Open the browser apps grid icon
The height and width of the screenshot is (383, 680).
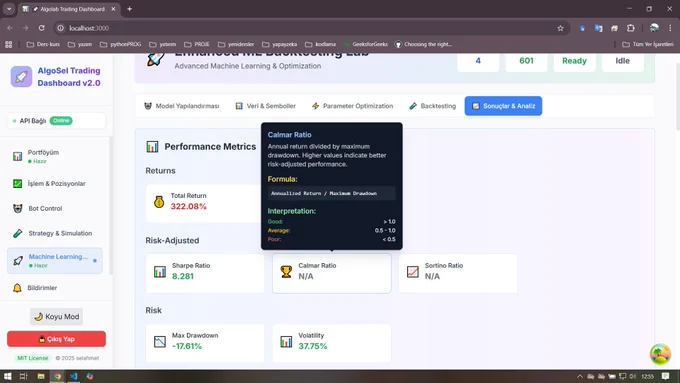[x=9, y=44]
